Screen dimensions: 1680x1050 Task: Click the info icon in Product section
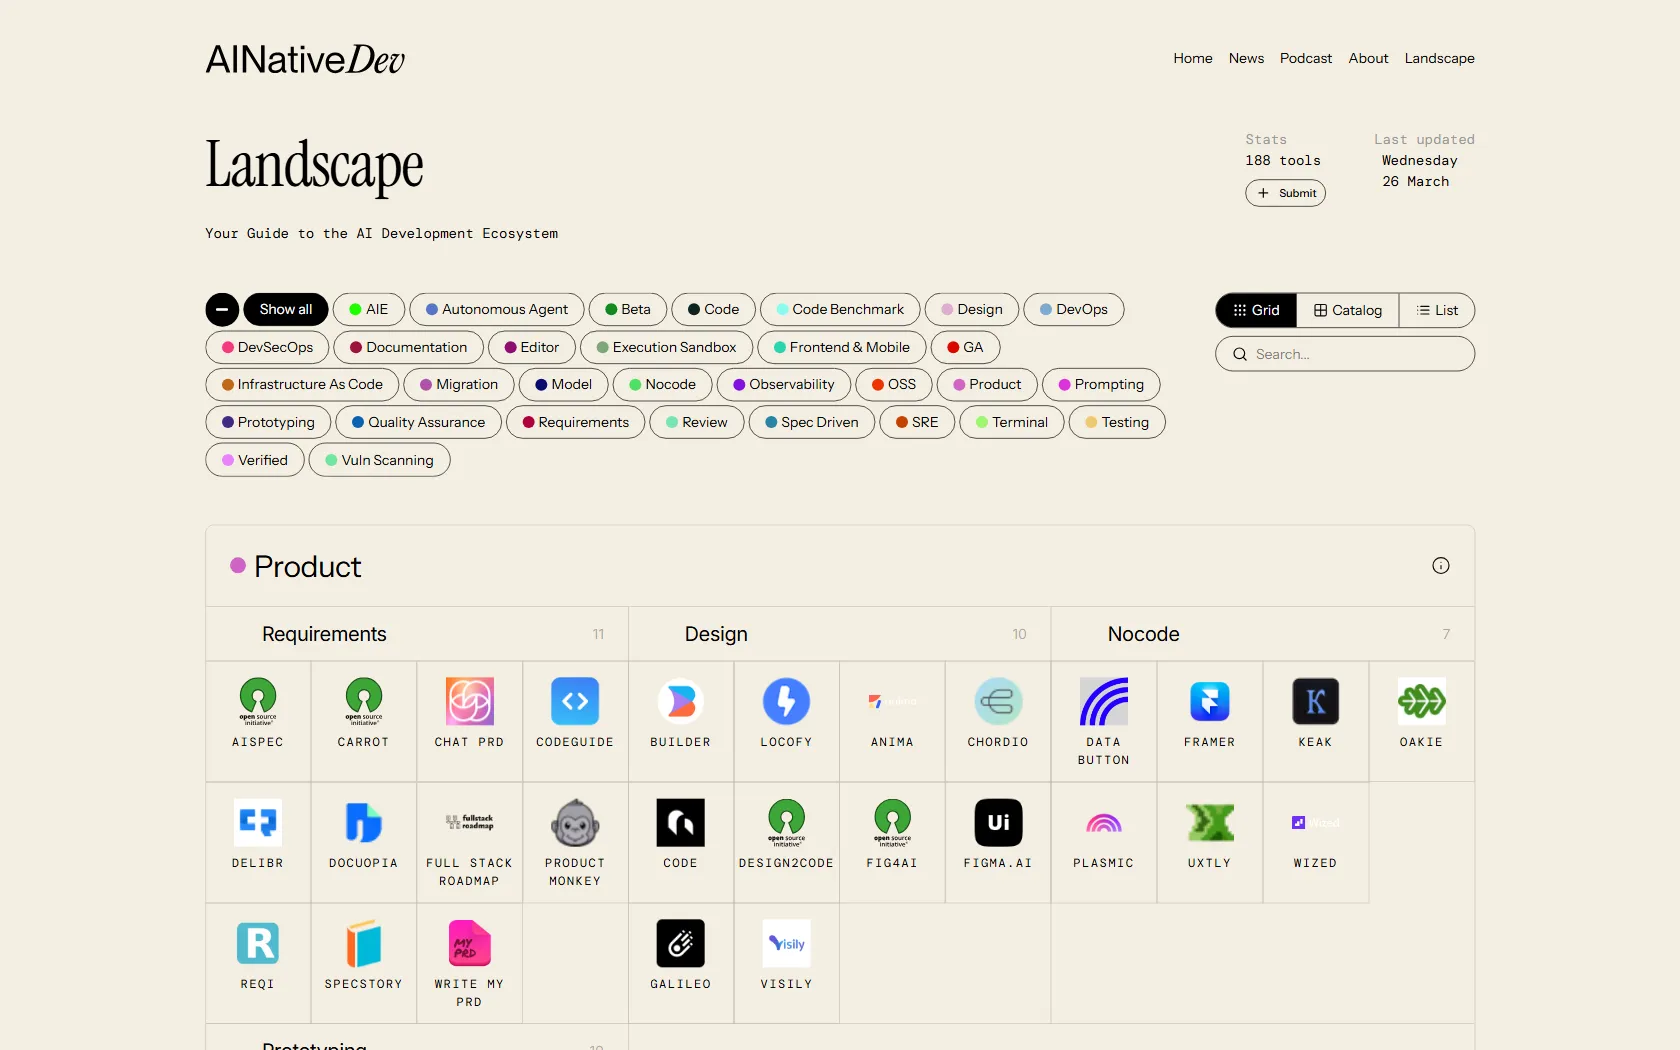(1441, 566)
